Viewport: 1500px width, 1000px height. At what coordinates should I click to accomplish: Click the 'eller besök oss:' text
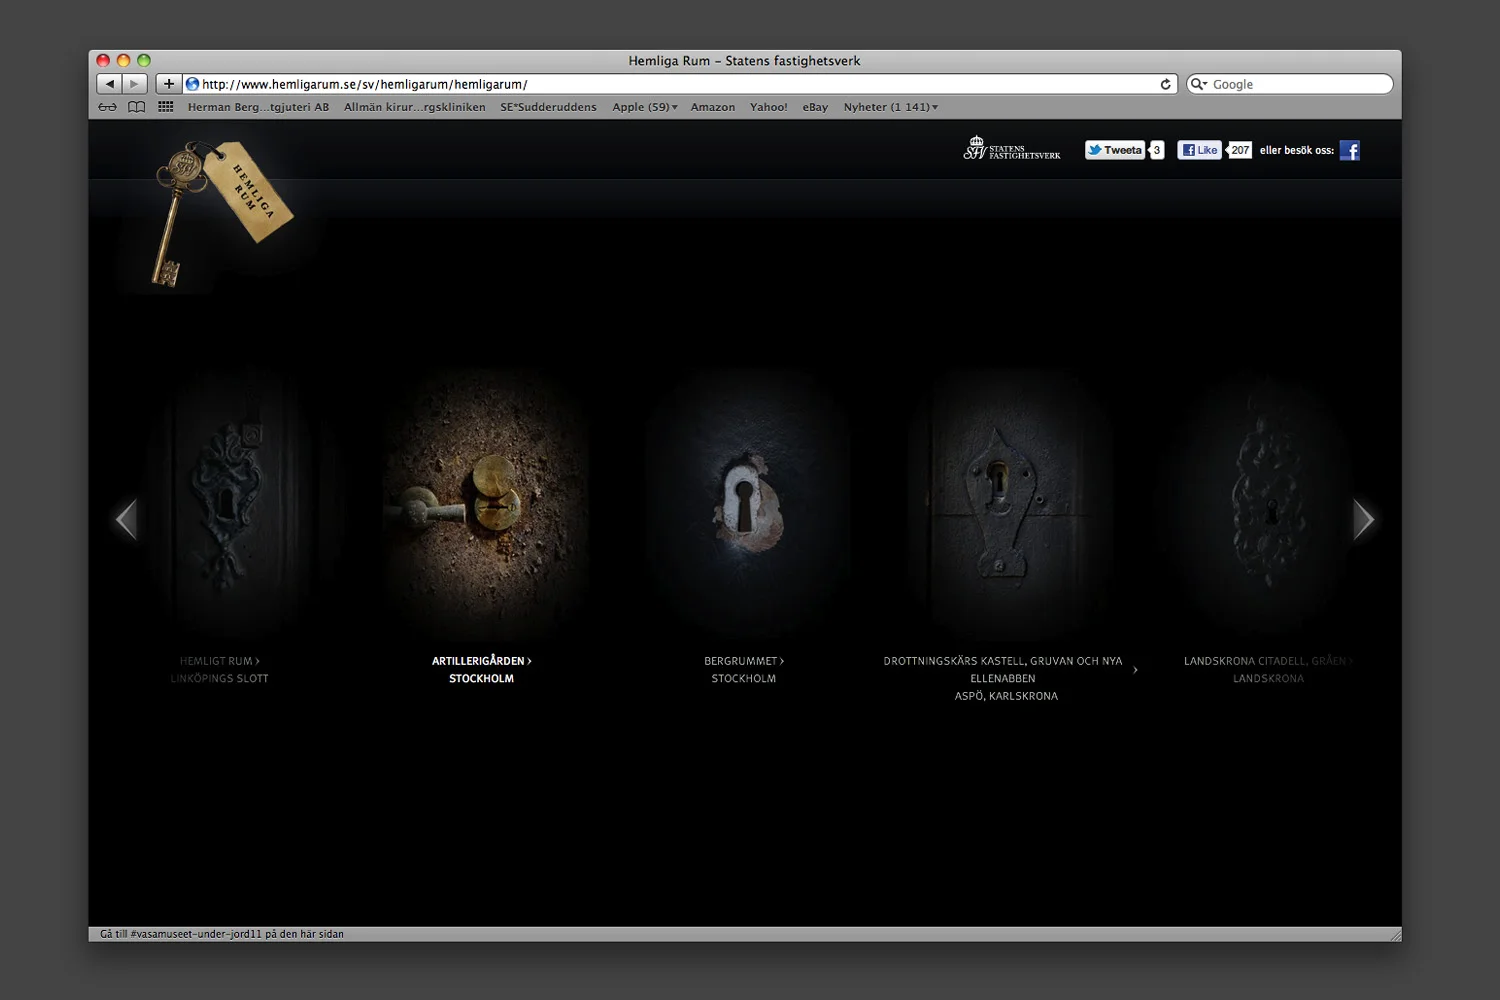1297,150
